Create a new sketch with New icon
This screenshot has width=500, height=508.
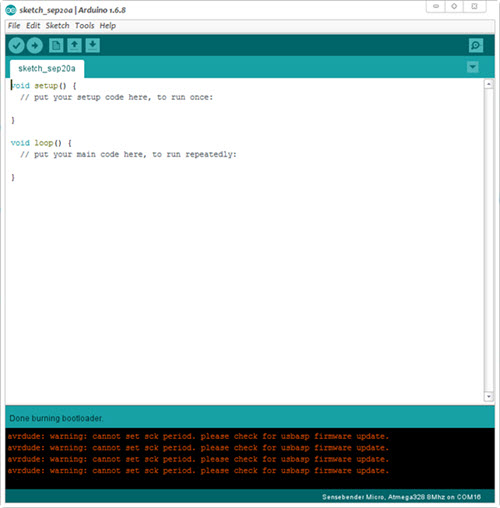pyautogui.click(x=56, y=45)
